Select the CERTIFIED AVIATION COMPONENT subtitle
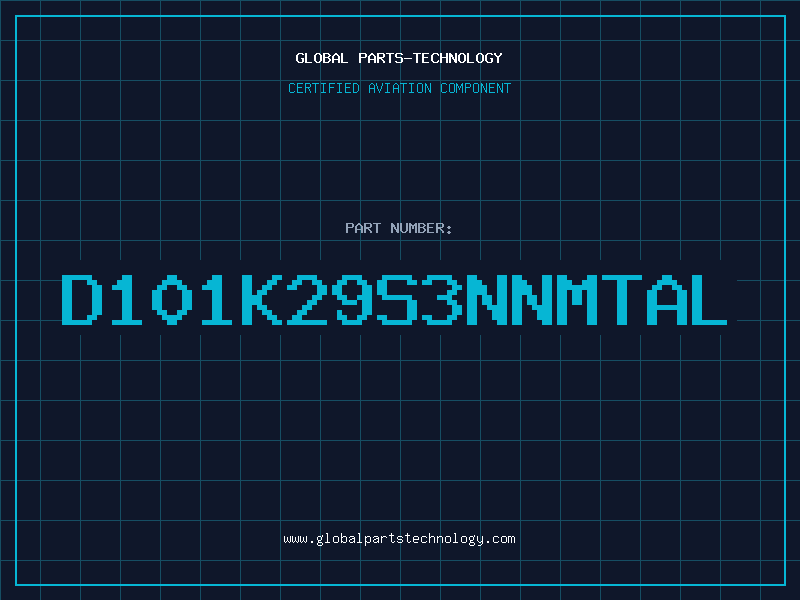Image resolution: width=800 pixels, height=600 pixels. click(399, 88)
